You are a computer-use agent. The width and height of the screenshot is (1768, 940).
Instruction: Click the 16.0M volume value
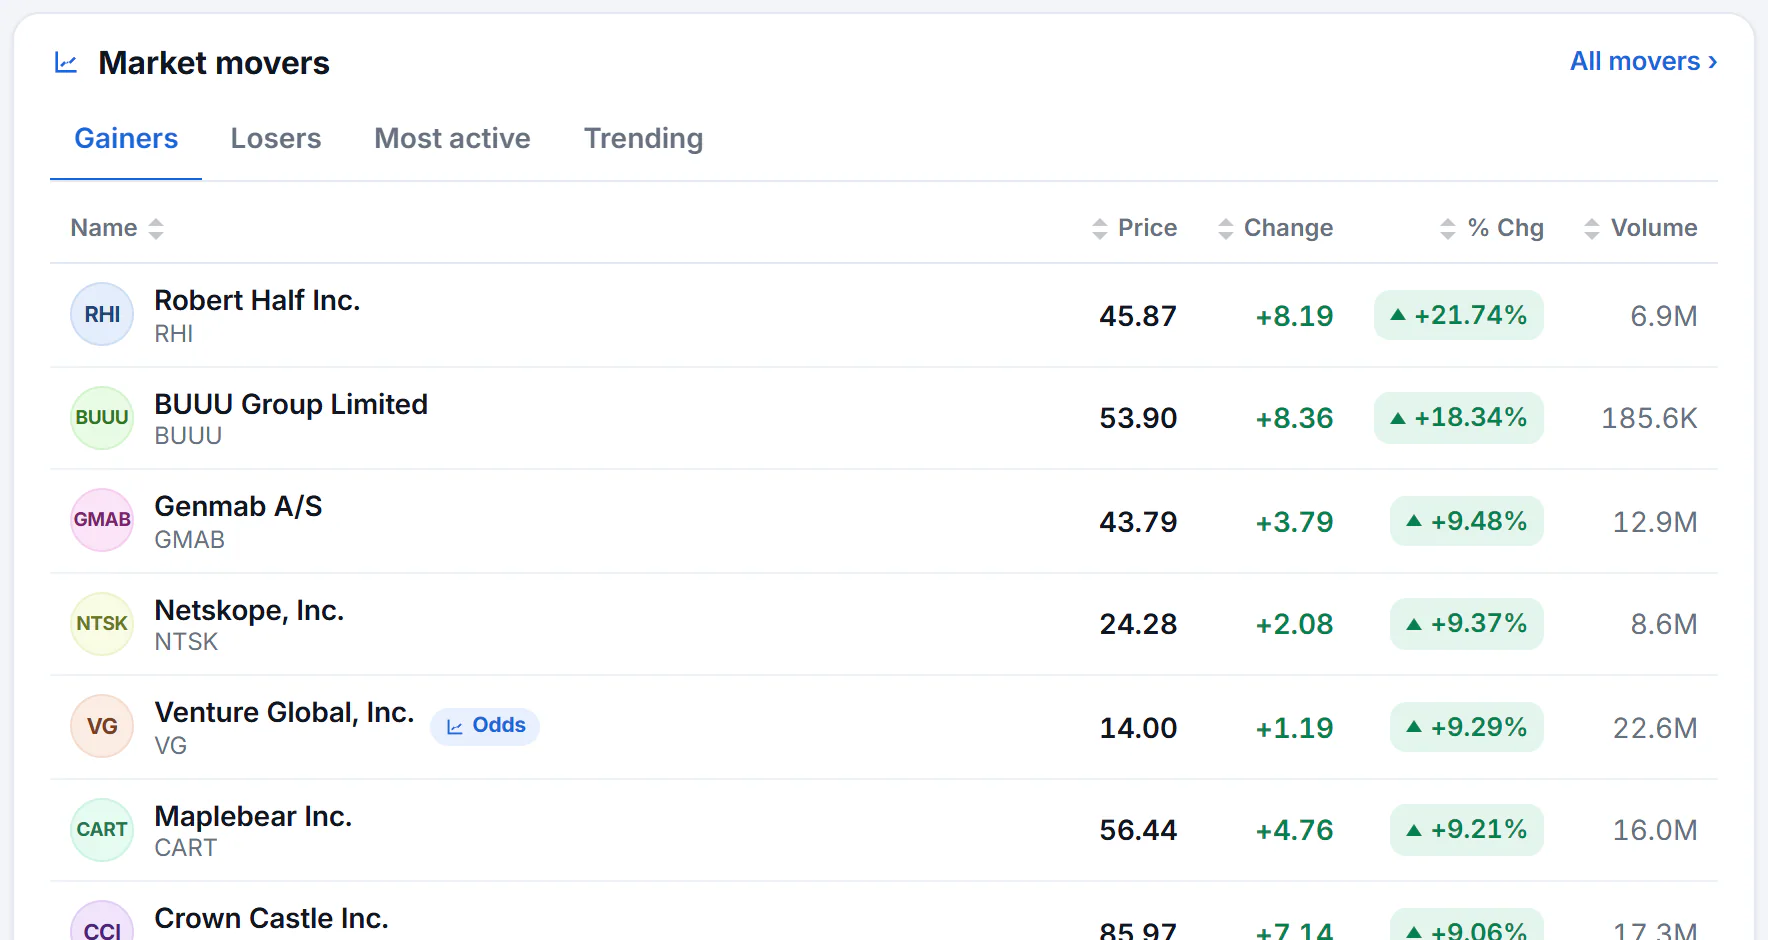pos(1655,830)
